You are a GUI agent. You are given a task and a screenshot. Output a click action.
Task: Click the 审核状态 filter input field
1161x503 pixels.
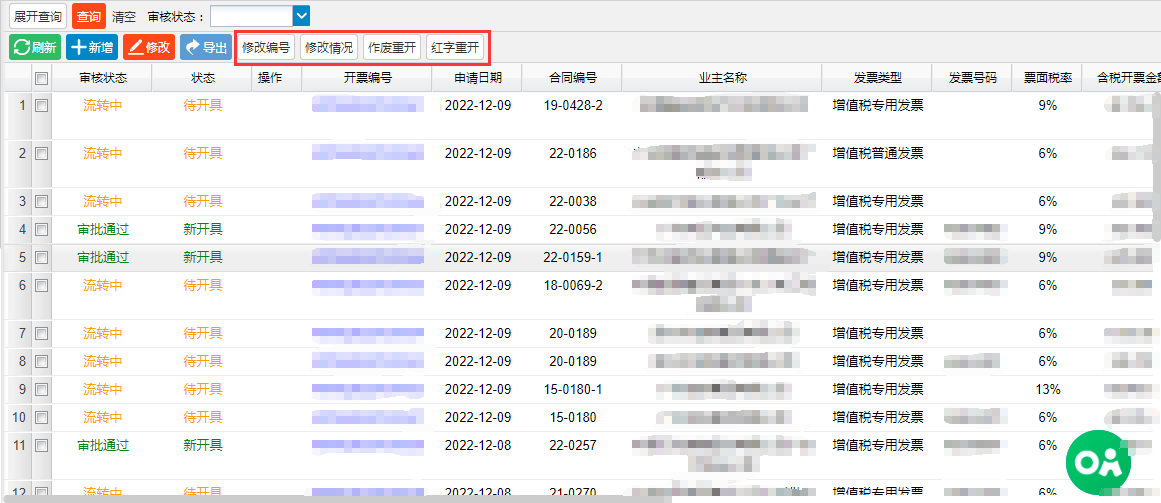(251, 16)
